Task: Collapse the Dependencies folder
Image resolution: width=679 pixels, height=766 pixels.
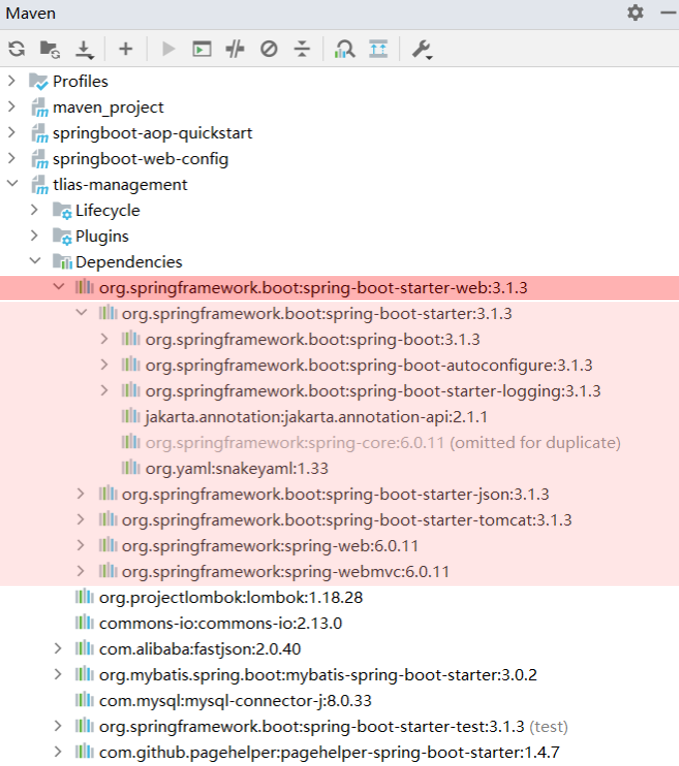Action: tap(35, 261)
